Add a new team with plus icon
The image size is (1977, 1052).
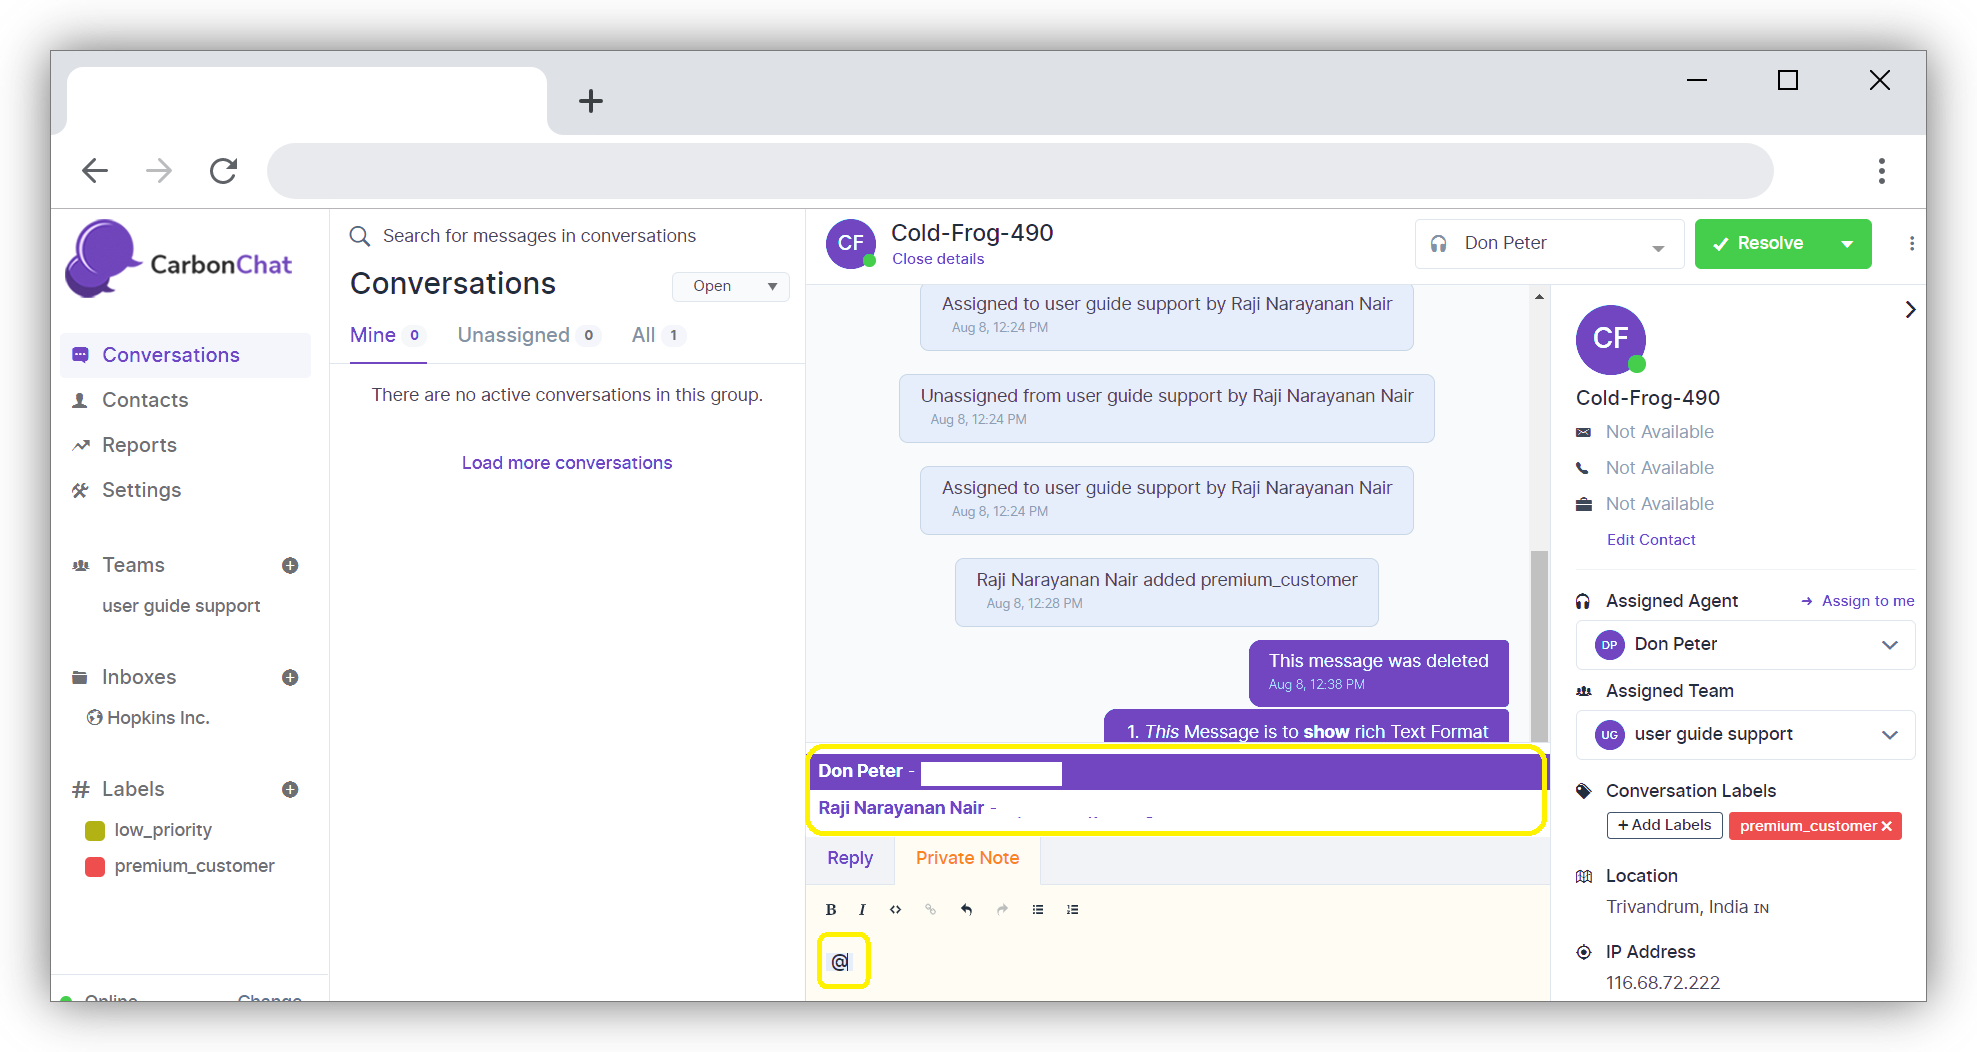click(290, 565)
